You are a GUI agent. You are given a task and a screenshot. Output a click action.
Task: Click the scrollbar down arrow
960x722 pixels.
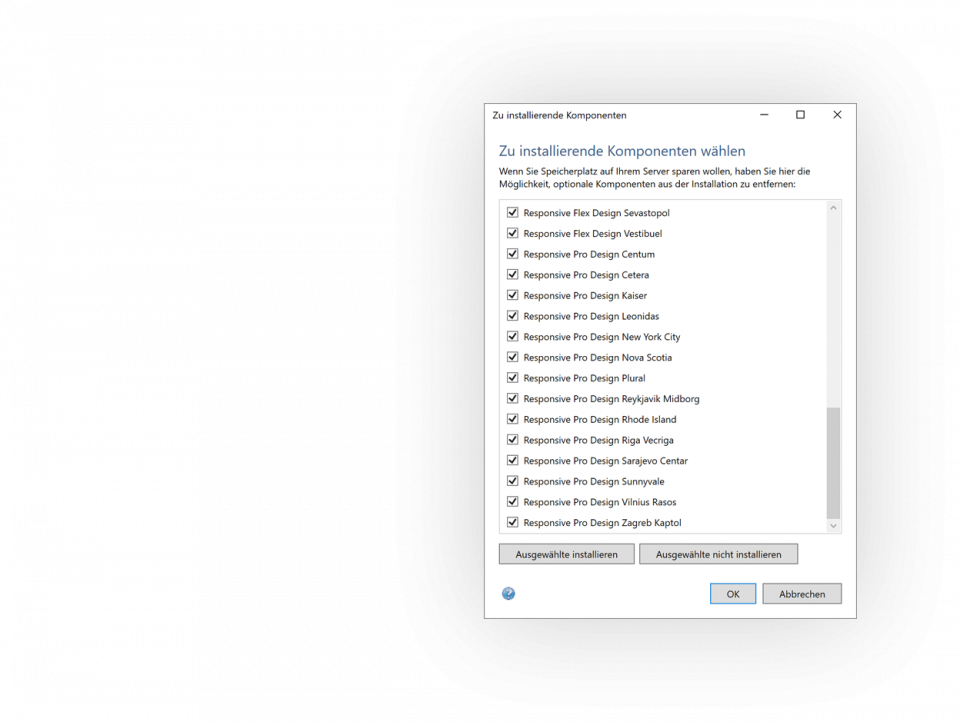click(x=832, y=525)
